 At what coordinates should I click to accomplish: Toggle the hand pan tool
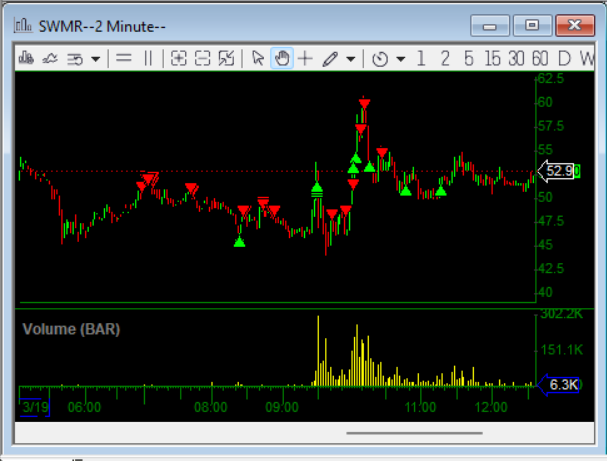pyautogui.click(x=282, y=58)
